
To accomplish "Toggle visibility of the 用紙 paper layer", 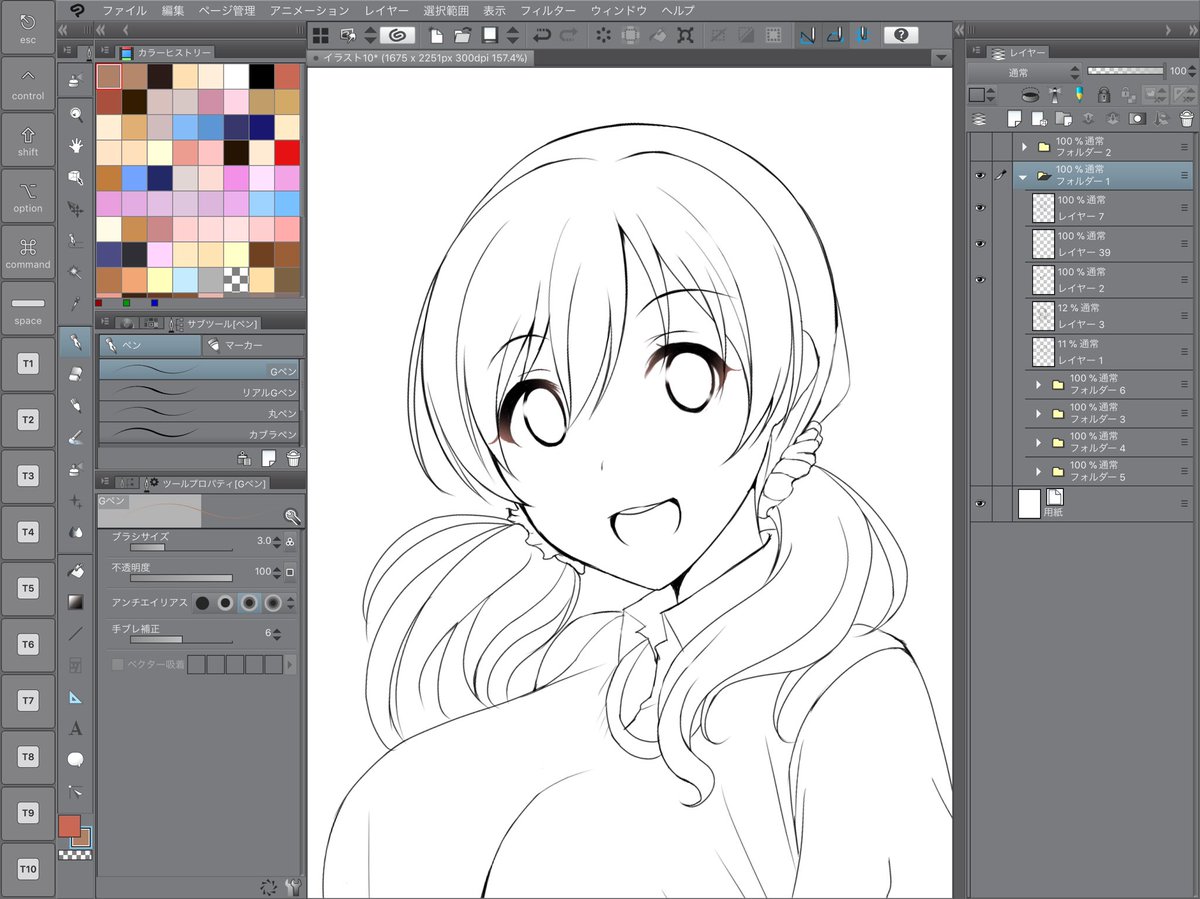I will [x=981, y=503].
